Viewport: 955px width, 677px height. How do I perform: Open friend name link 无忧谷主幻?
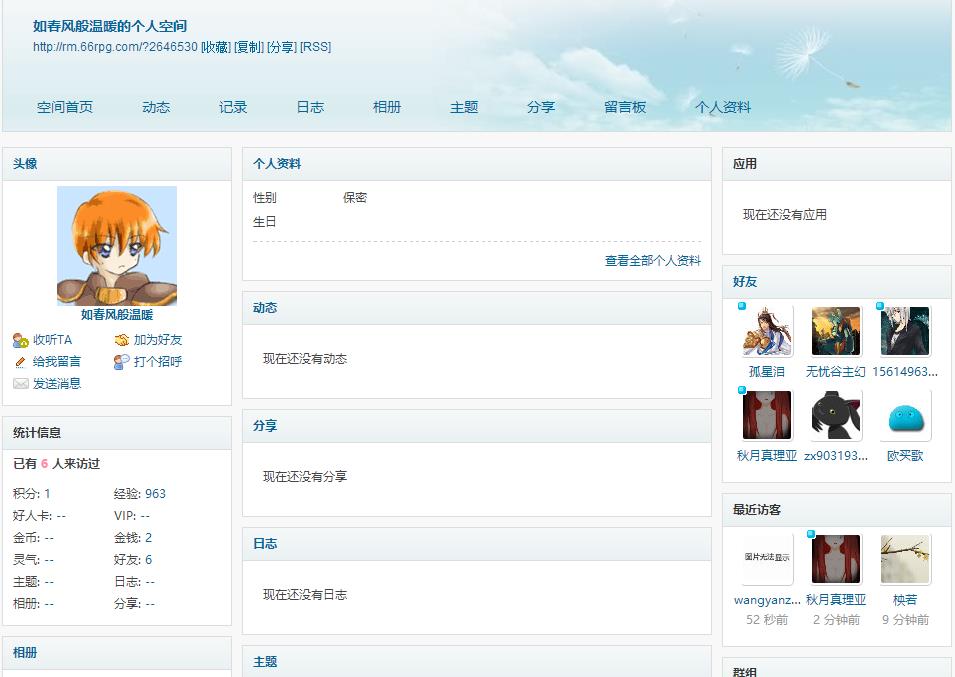pos(836,371)
